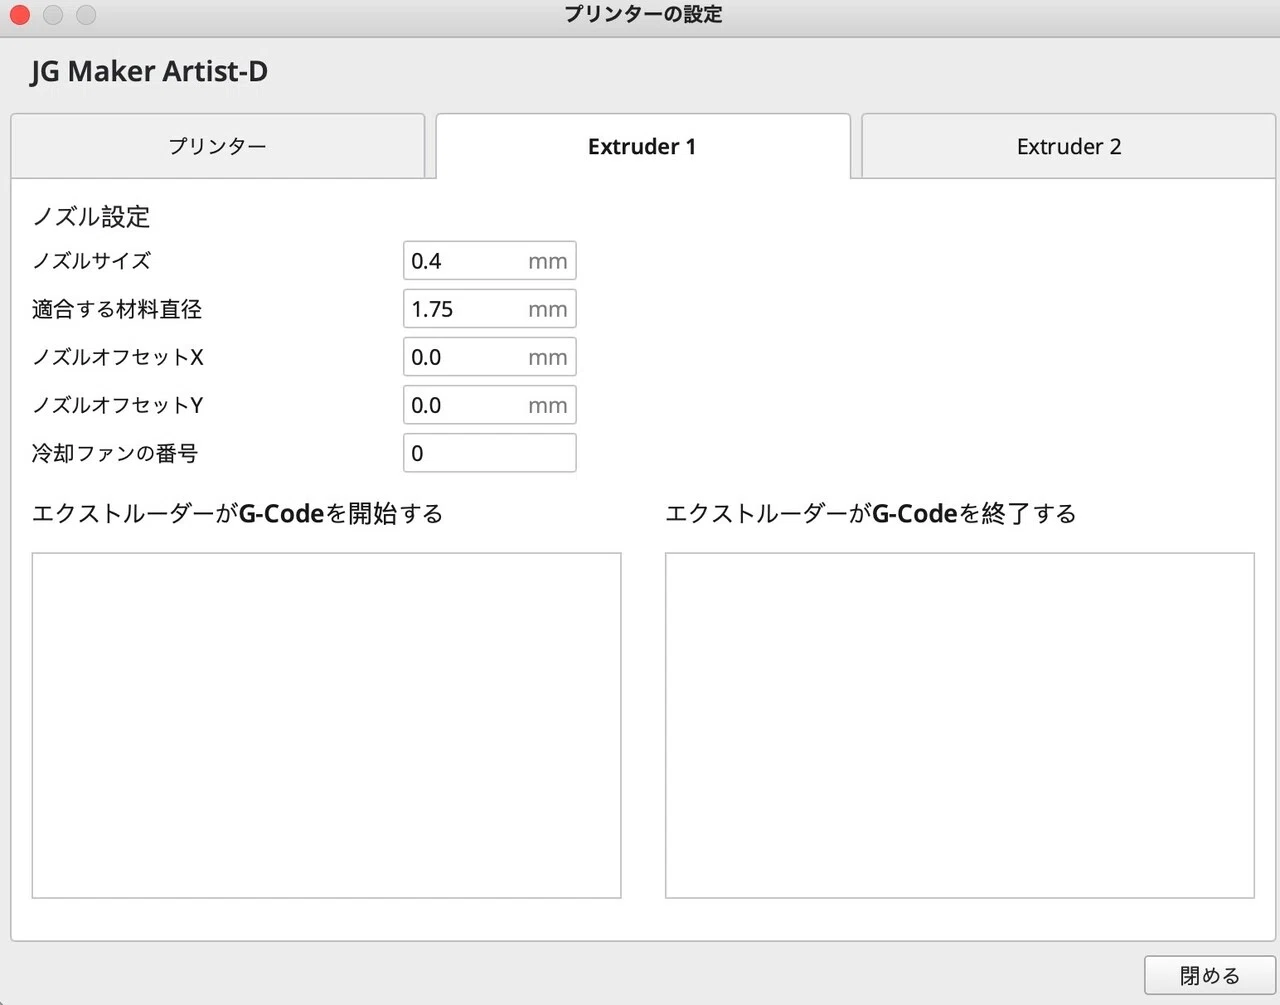Select the Extruder 1 tab
The image size is (1280, 1005).
643,146
